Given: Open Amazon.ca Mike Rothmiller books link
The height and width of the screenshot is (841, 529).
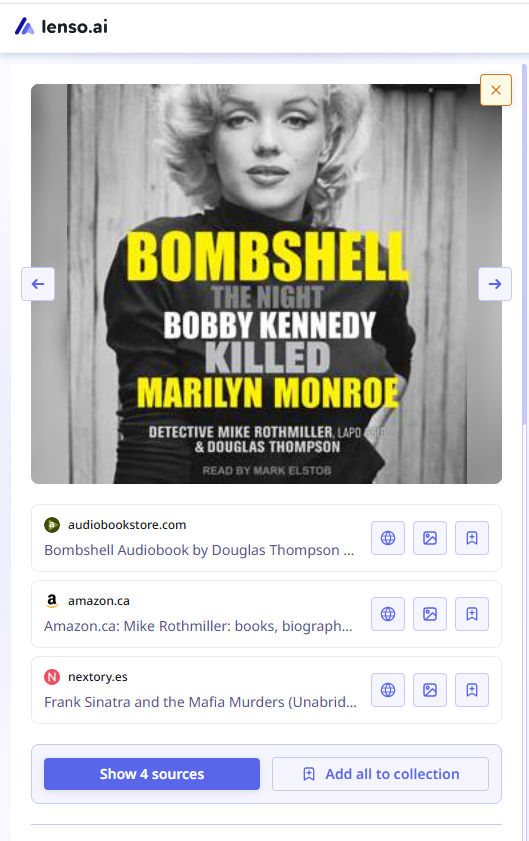Looking at the screenshot, I should click(x=198, y=626).
